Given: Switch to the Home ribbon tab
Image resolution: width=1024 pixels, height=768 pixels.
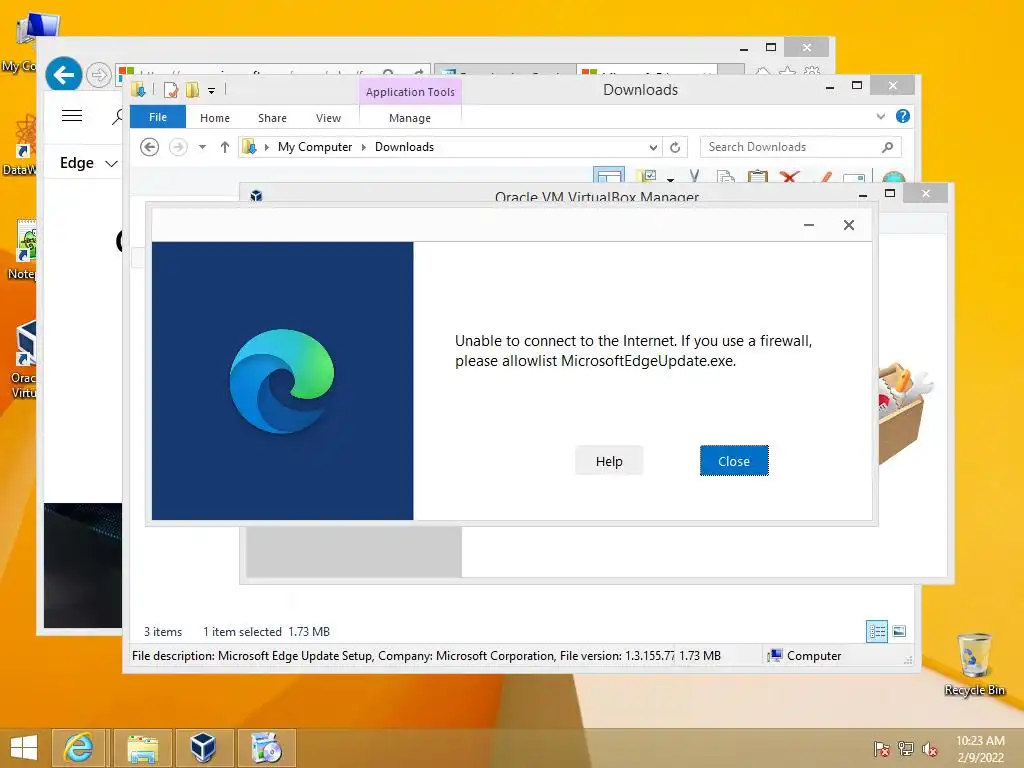Looking at the screenshot, I should (x=215, y=118).
